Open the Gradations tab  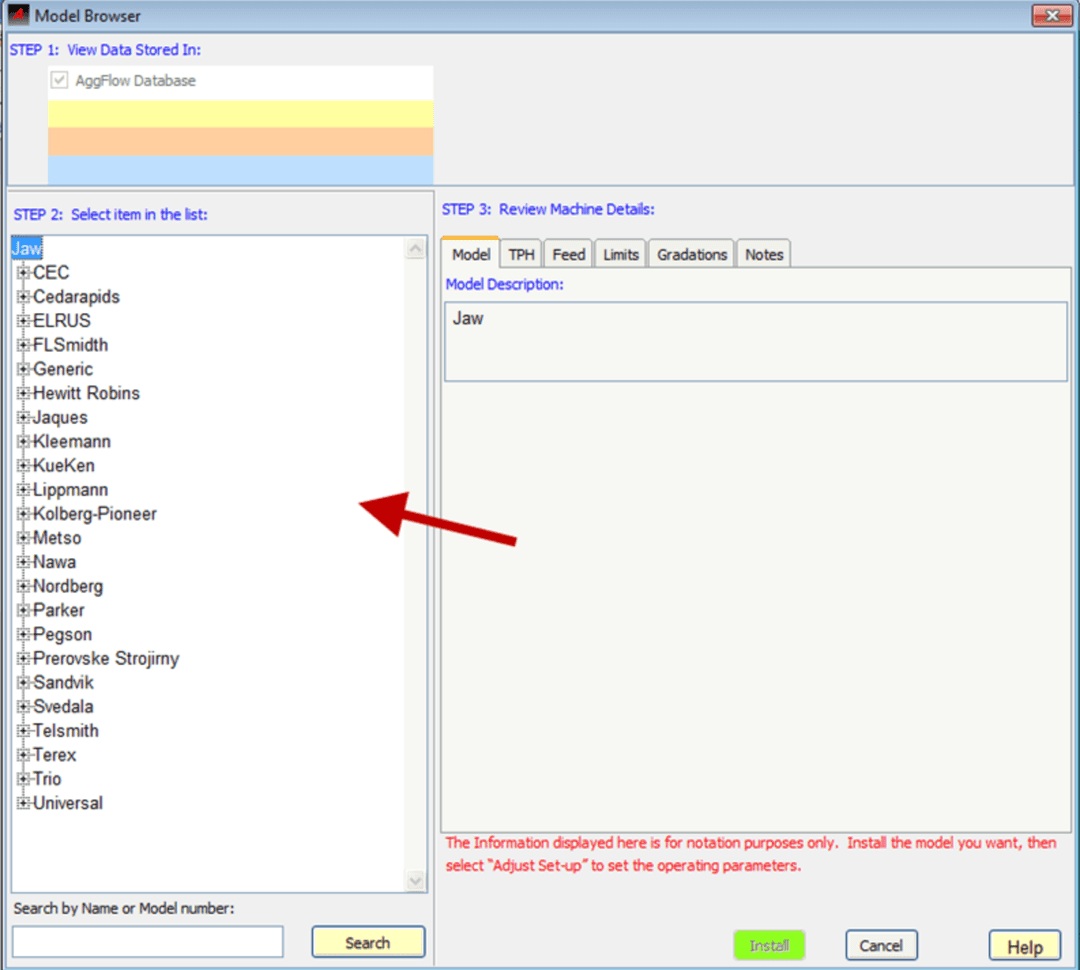pyautogui.click(x=691, y=255)
